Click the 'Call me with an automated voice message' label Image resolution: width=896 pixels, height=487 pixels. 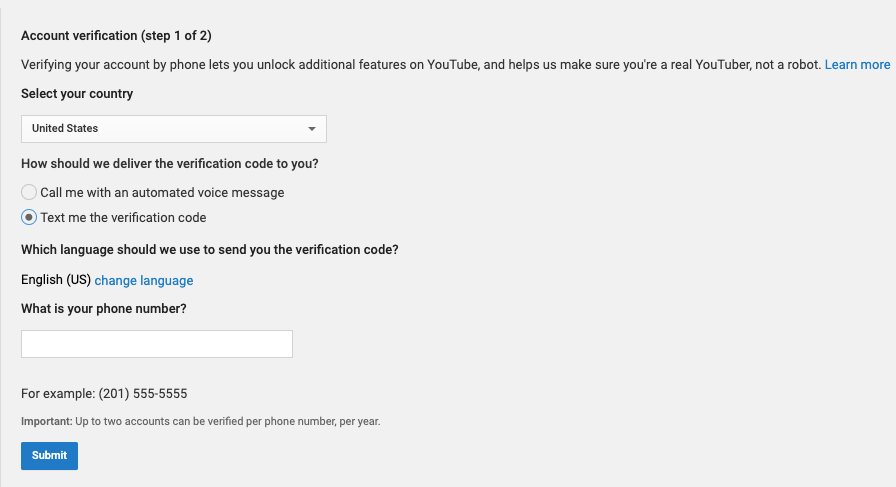tap(162, 193)
